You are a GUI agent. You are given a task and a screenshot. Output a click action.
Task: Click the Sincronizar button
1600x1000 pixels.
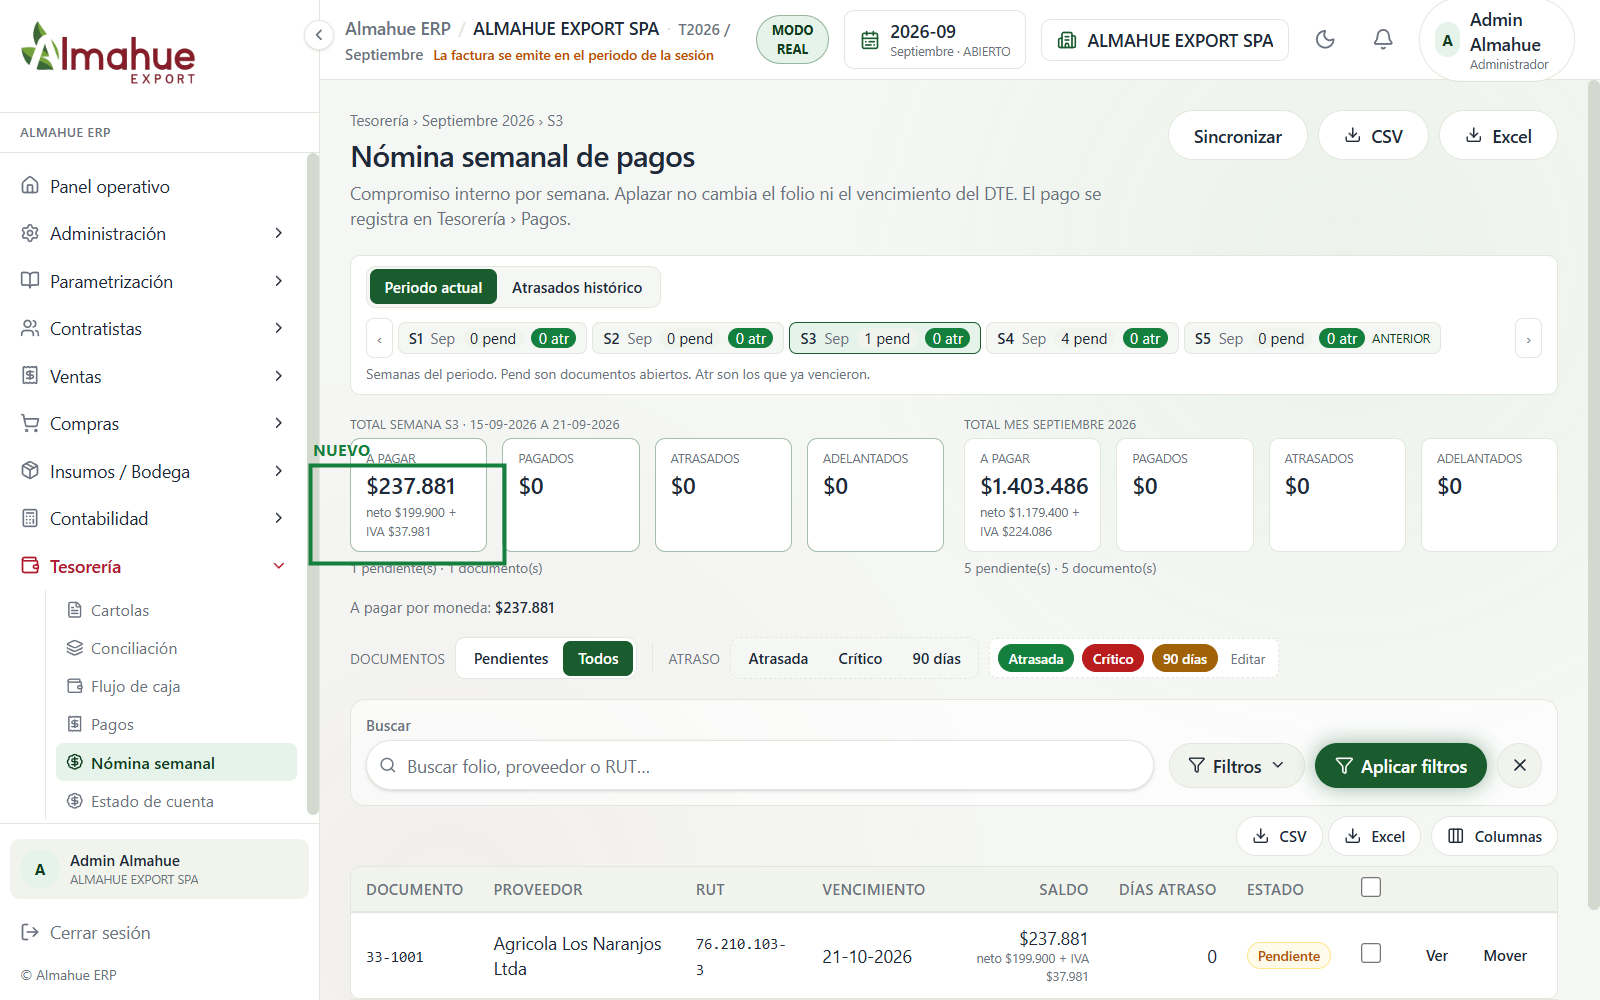click(x=1237, y=136)
